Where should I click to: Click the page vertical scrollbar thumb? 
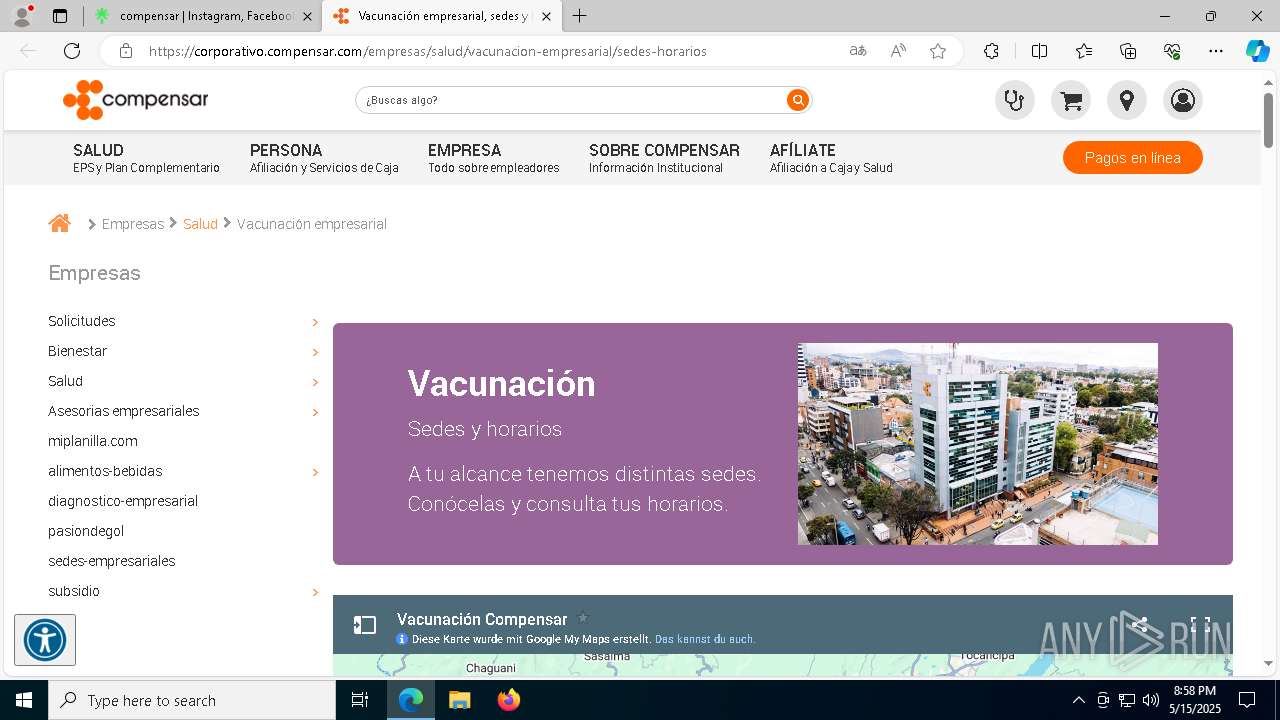[1268, 121]
